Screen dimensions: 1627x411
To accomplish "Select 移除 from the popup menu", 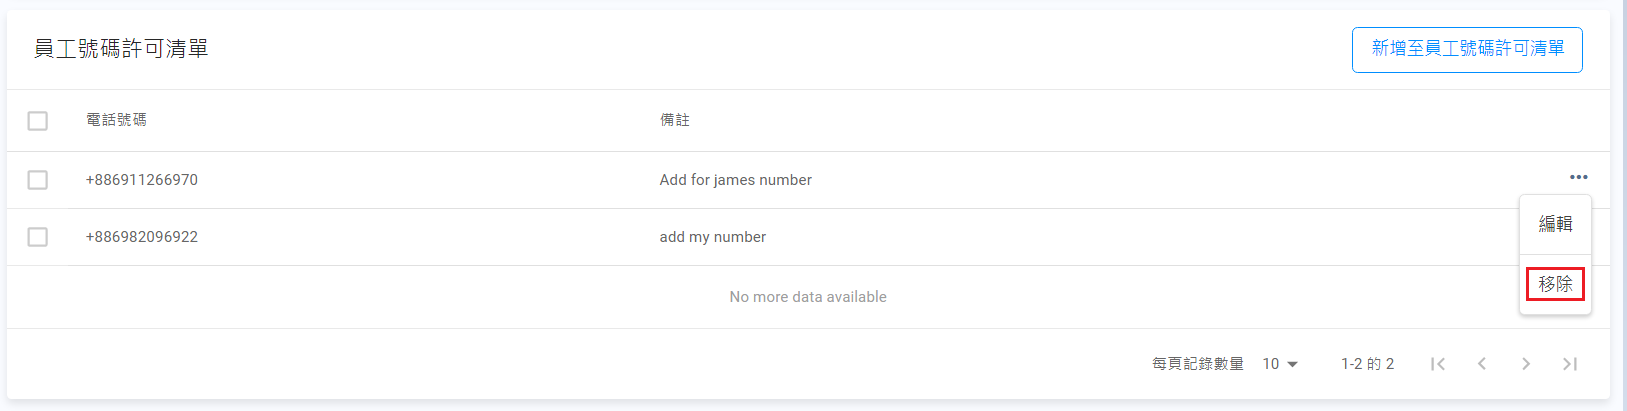I will (1555, 284).
